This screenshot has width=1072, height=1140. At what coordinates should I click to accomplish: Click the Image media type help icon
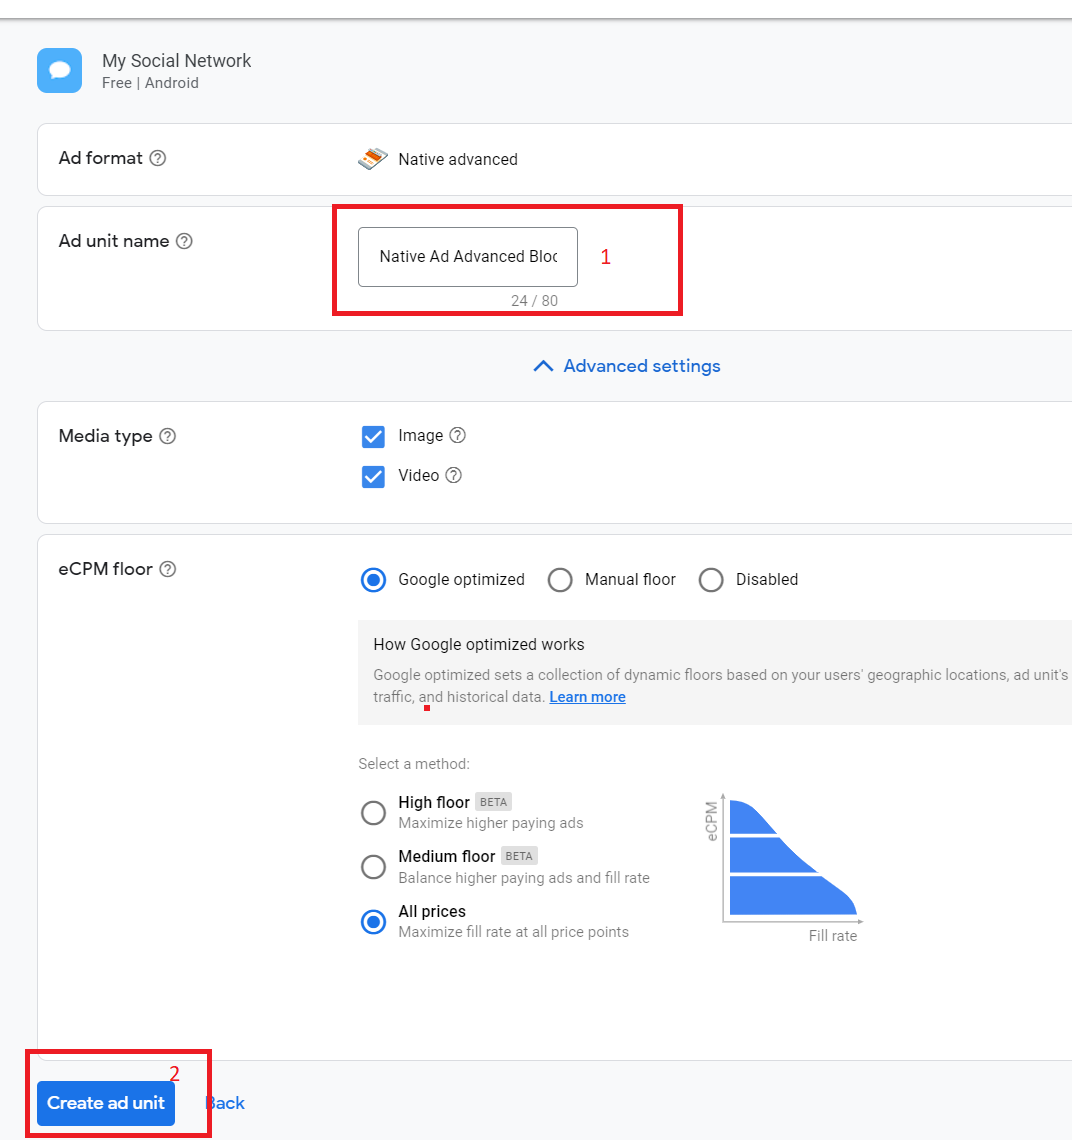pos(459,435)
